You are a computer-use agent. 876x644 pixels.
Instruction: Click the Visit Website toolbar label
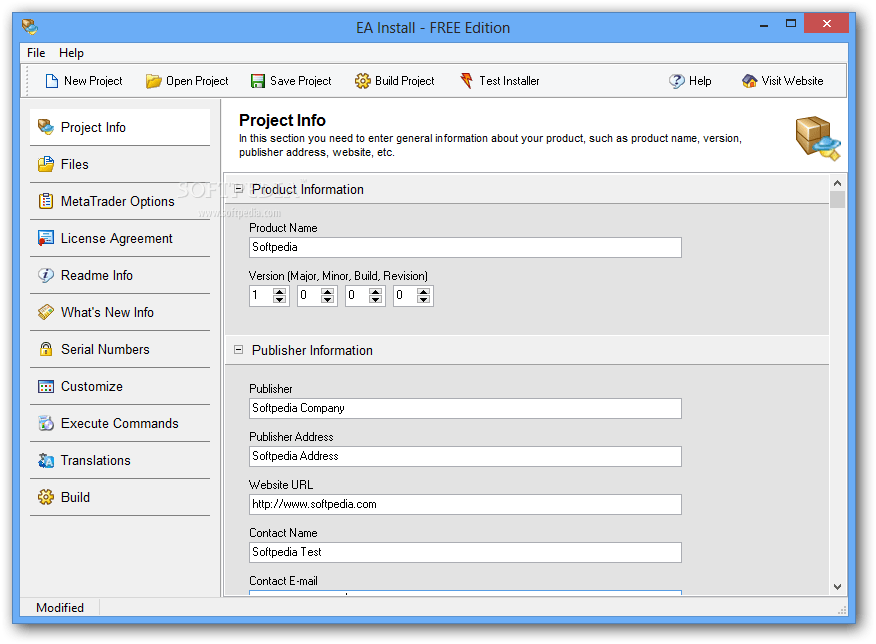pyautogui.click(x=792, y=81)
